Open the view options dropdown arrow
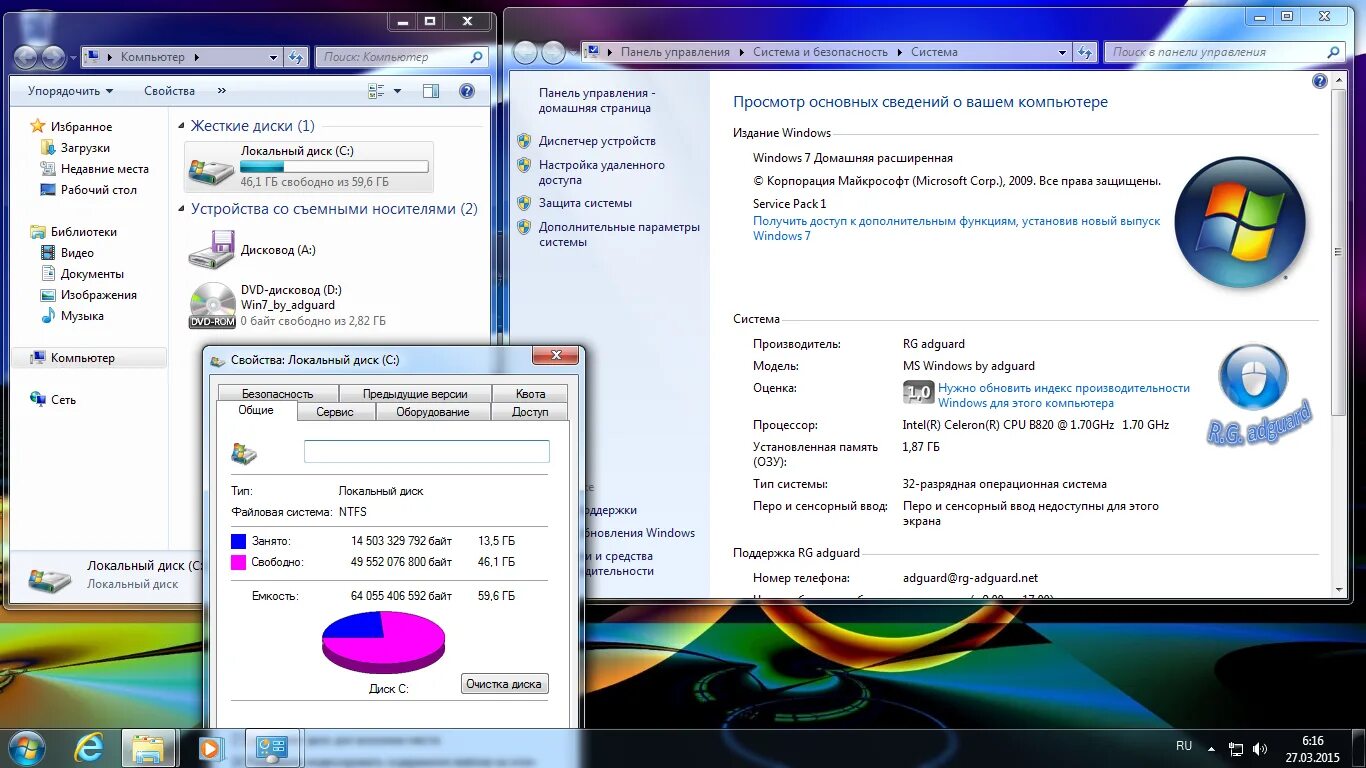 tap(398, 91)
